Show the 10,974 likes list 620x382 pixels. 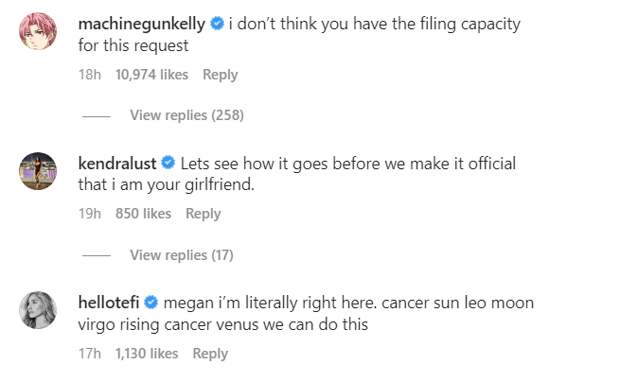[152, 75]
